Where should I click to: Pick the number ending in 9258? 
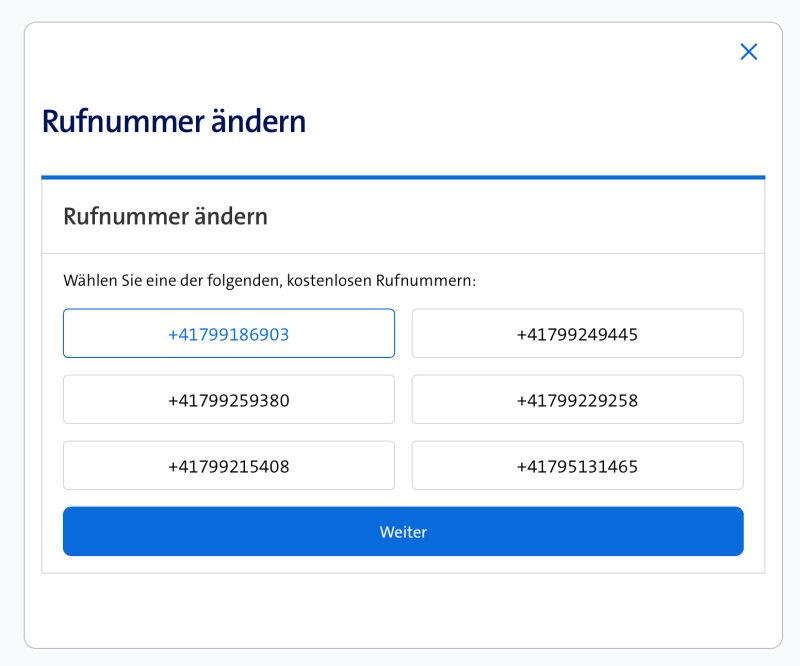click(577, 400)
